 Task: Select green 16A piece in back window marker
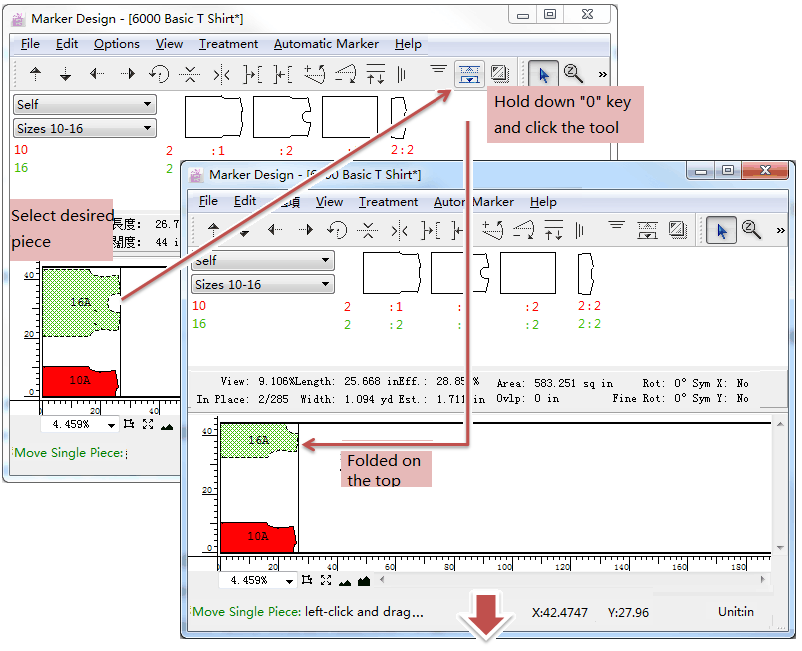[x=80, y=302]
